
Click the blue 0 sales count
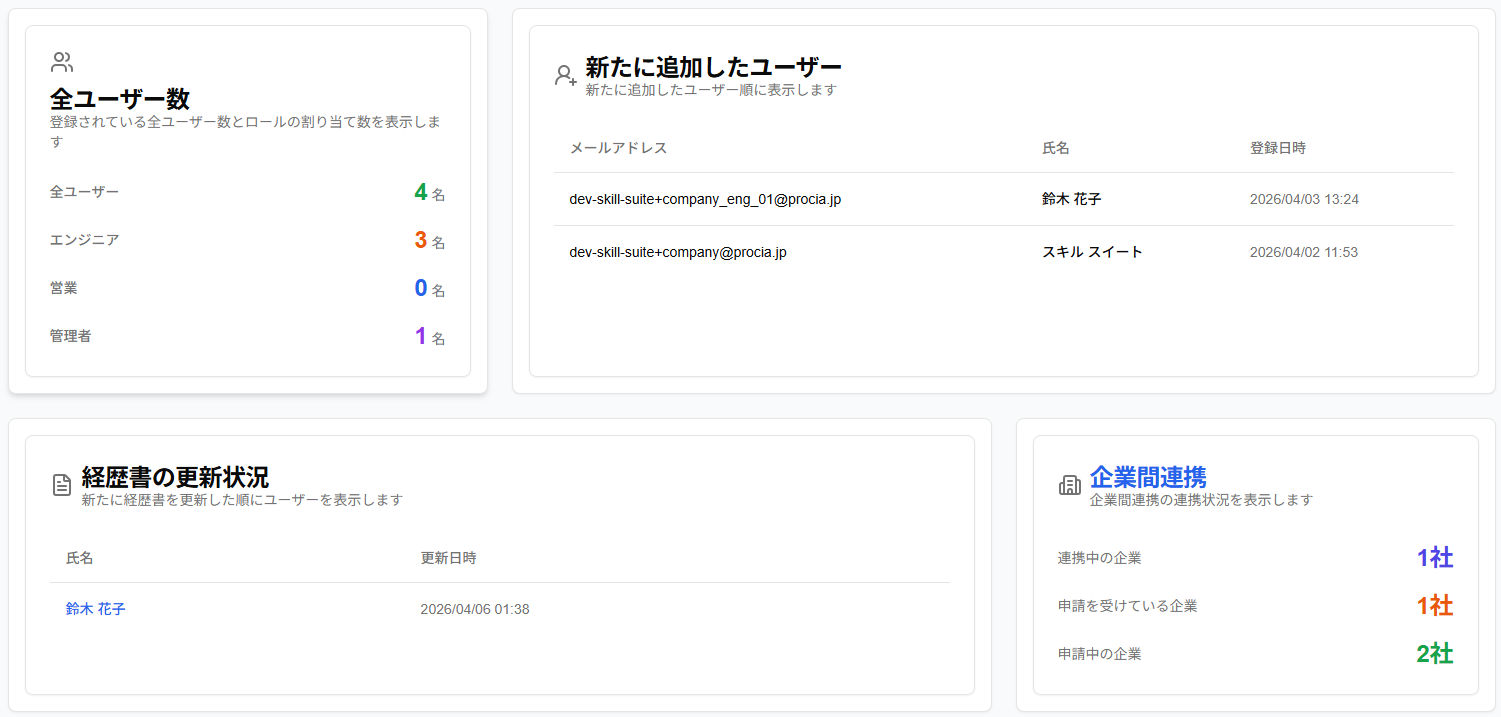[421, 288]
